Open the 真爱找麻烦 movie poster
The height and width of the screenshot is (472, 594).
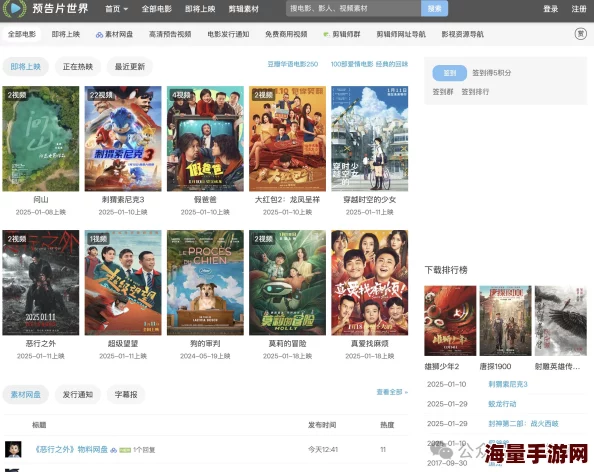click(x=369, y=283)
